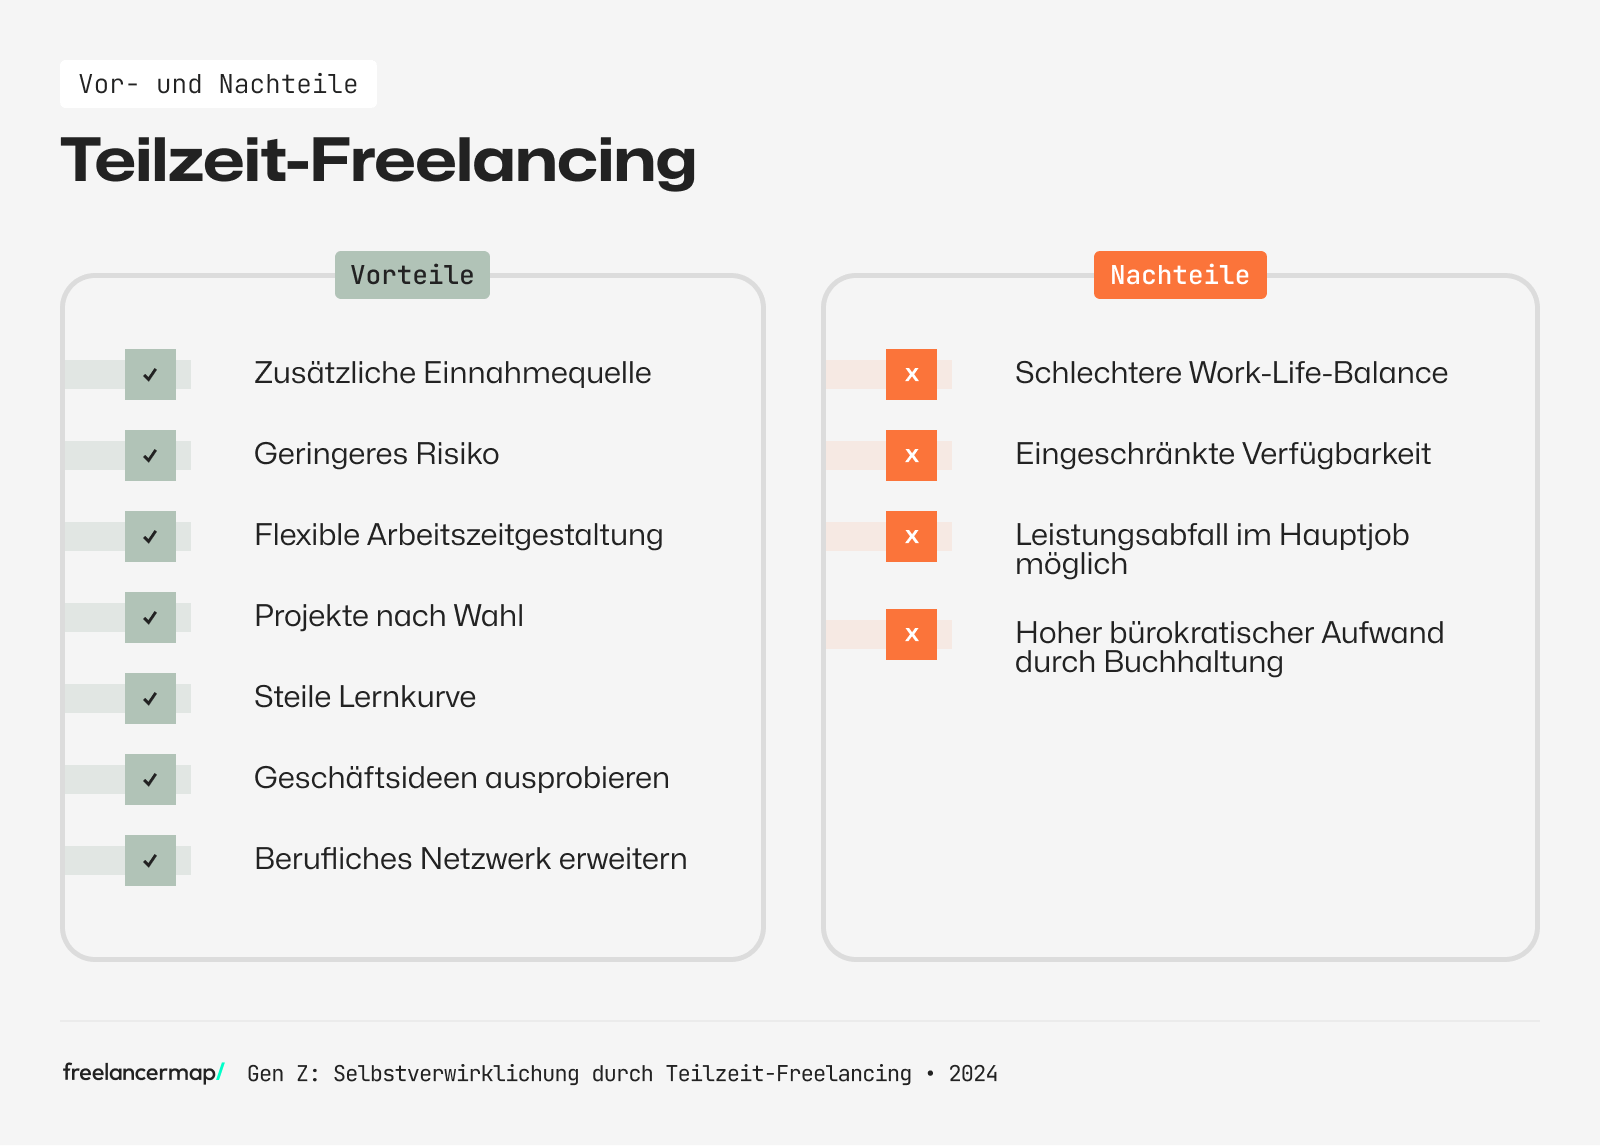Click checkmark icon beside Geschäftsideen ausprobieren
Image resolution: width=1600 pixels, height=1146 pixels.
[150, 780]
